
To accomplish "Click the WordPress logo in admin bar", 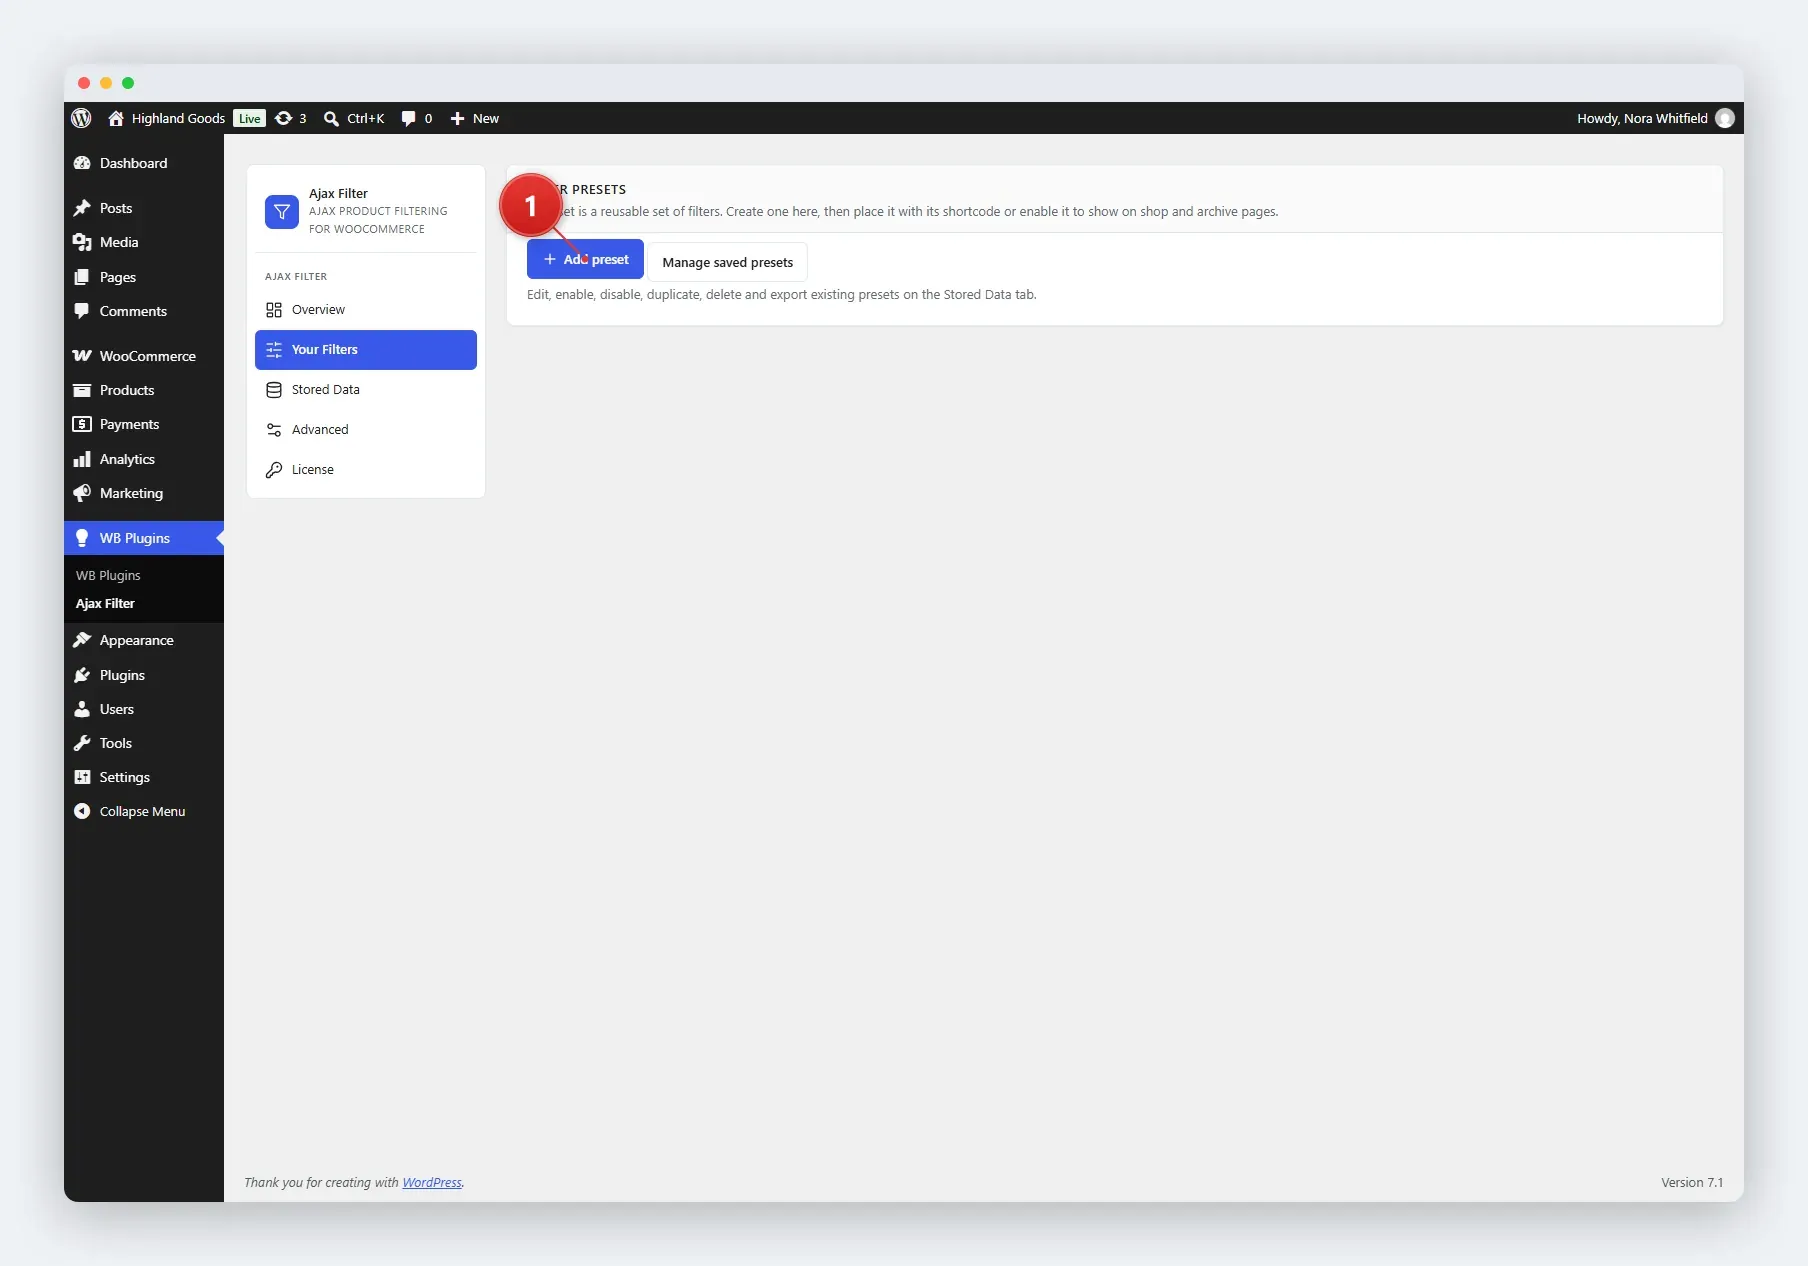I will 82,118.
